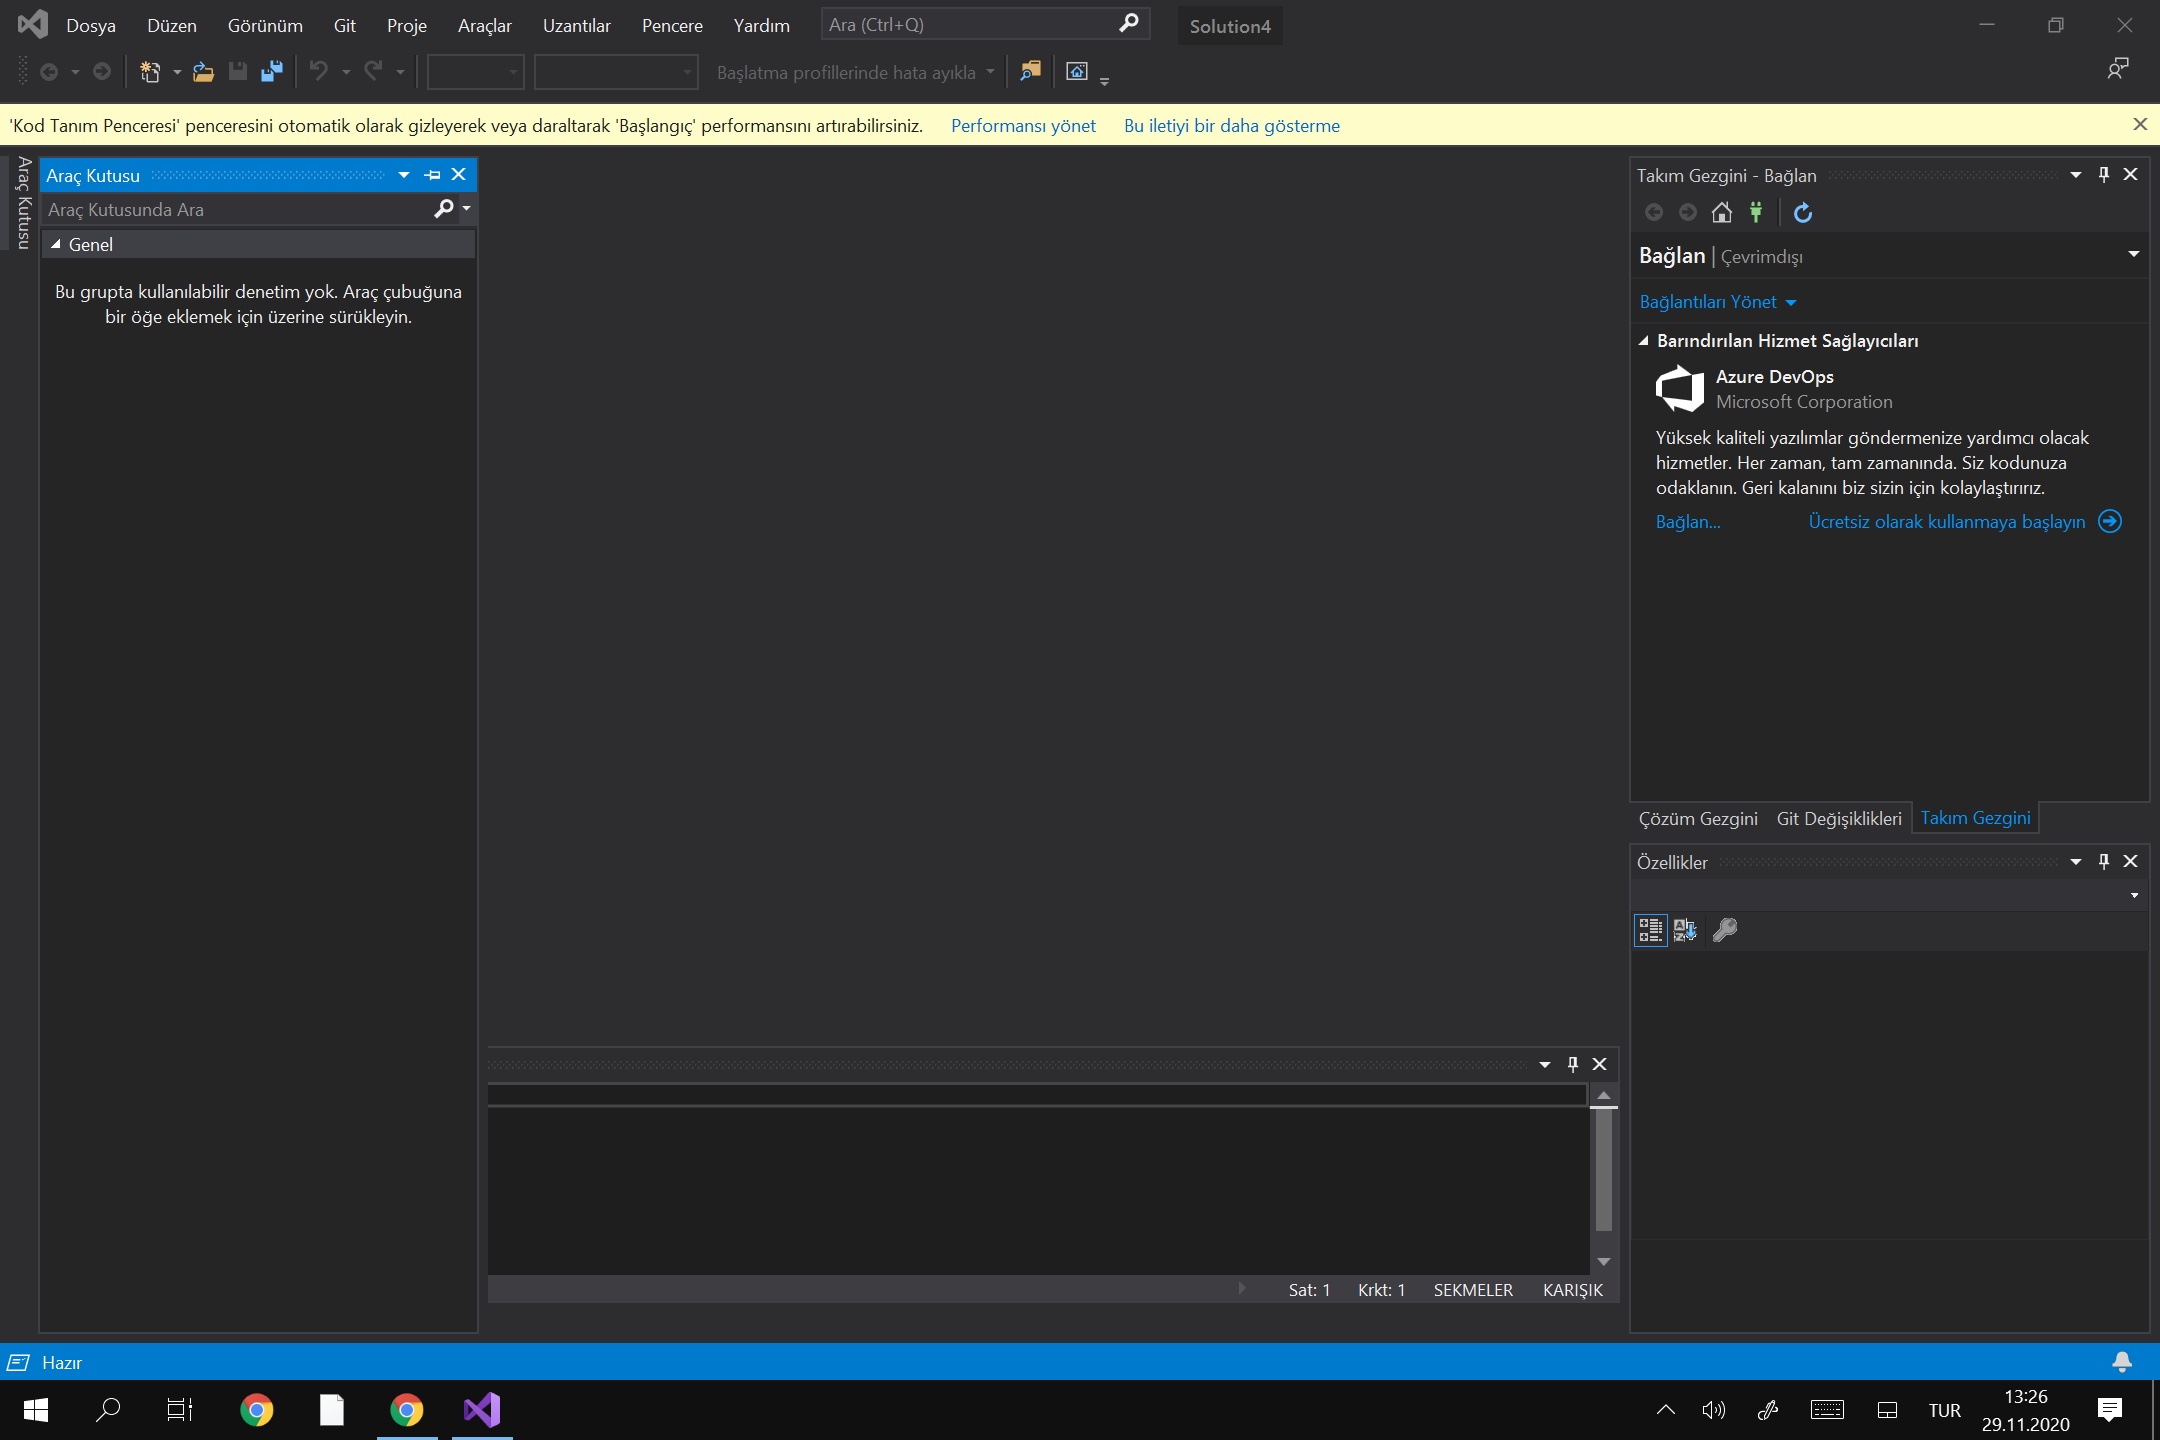Click the Bağlan... link under Azure DevOps
This screenshot has height=1440, width=2160.
1688,522
